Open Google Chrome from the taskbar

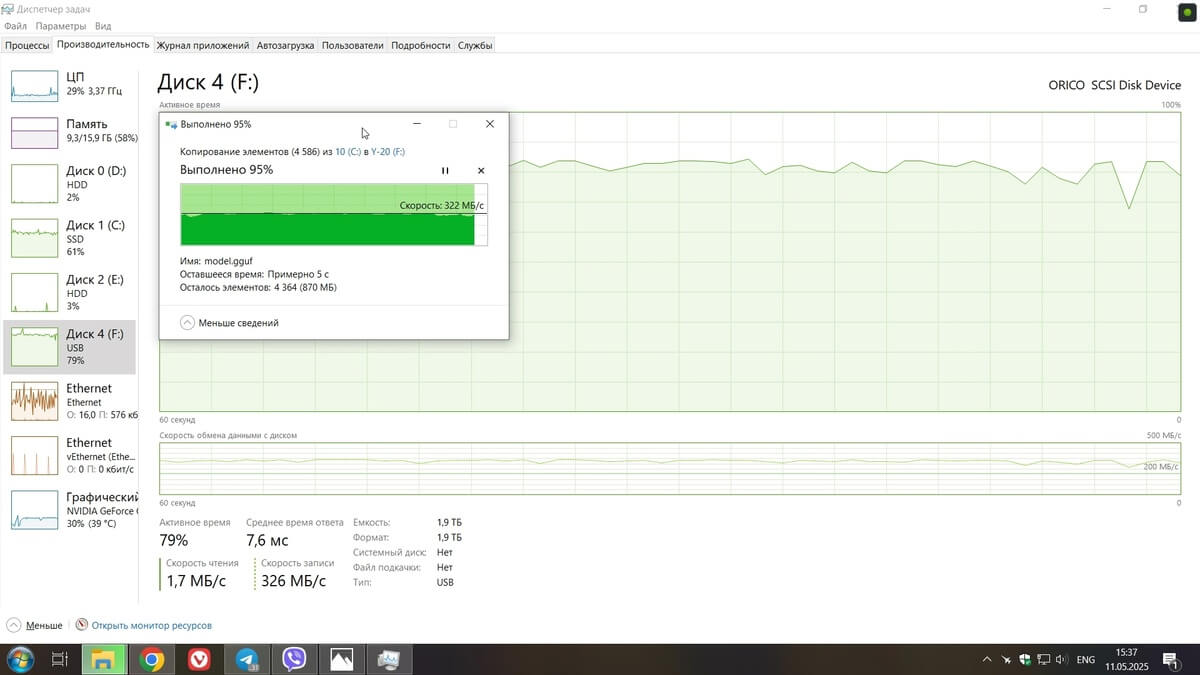coord(152,659)
